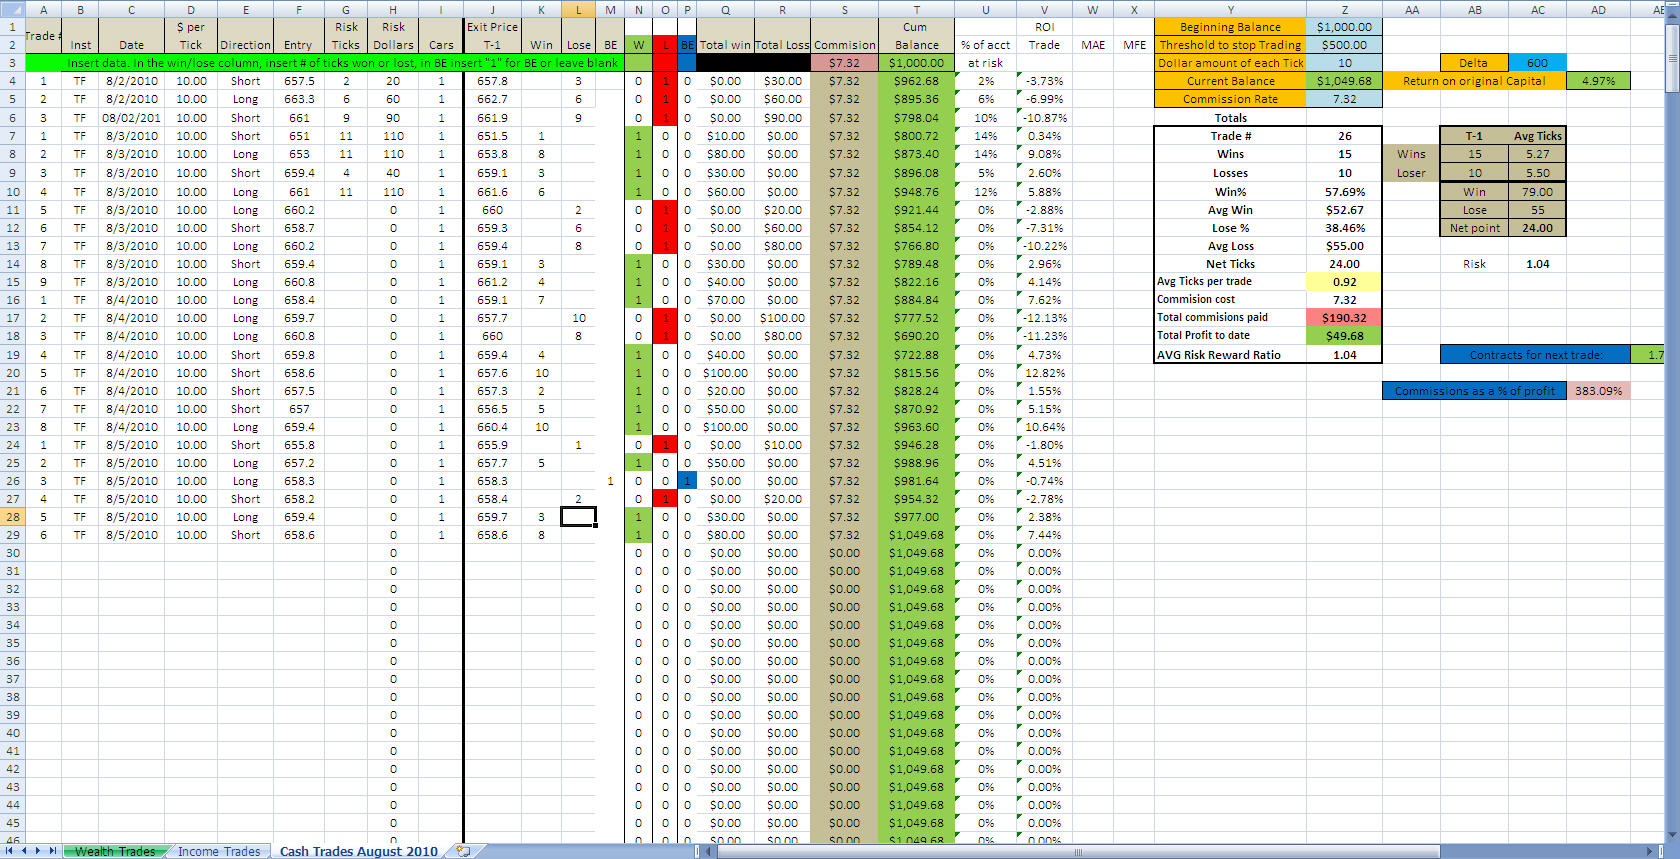
Task: Click the horizontal scrollbar left arrow
Action: [x=710, y=852]
